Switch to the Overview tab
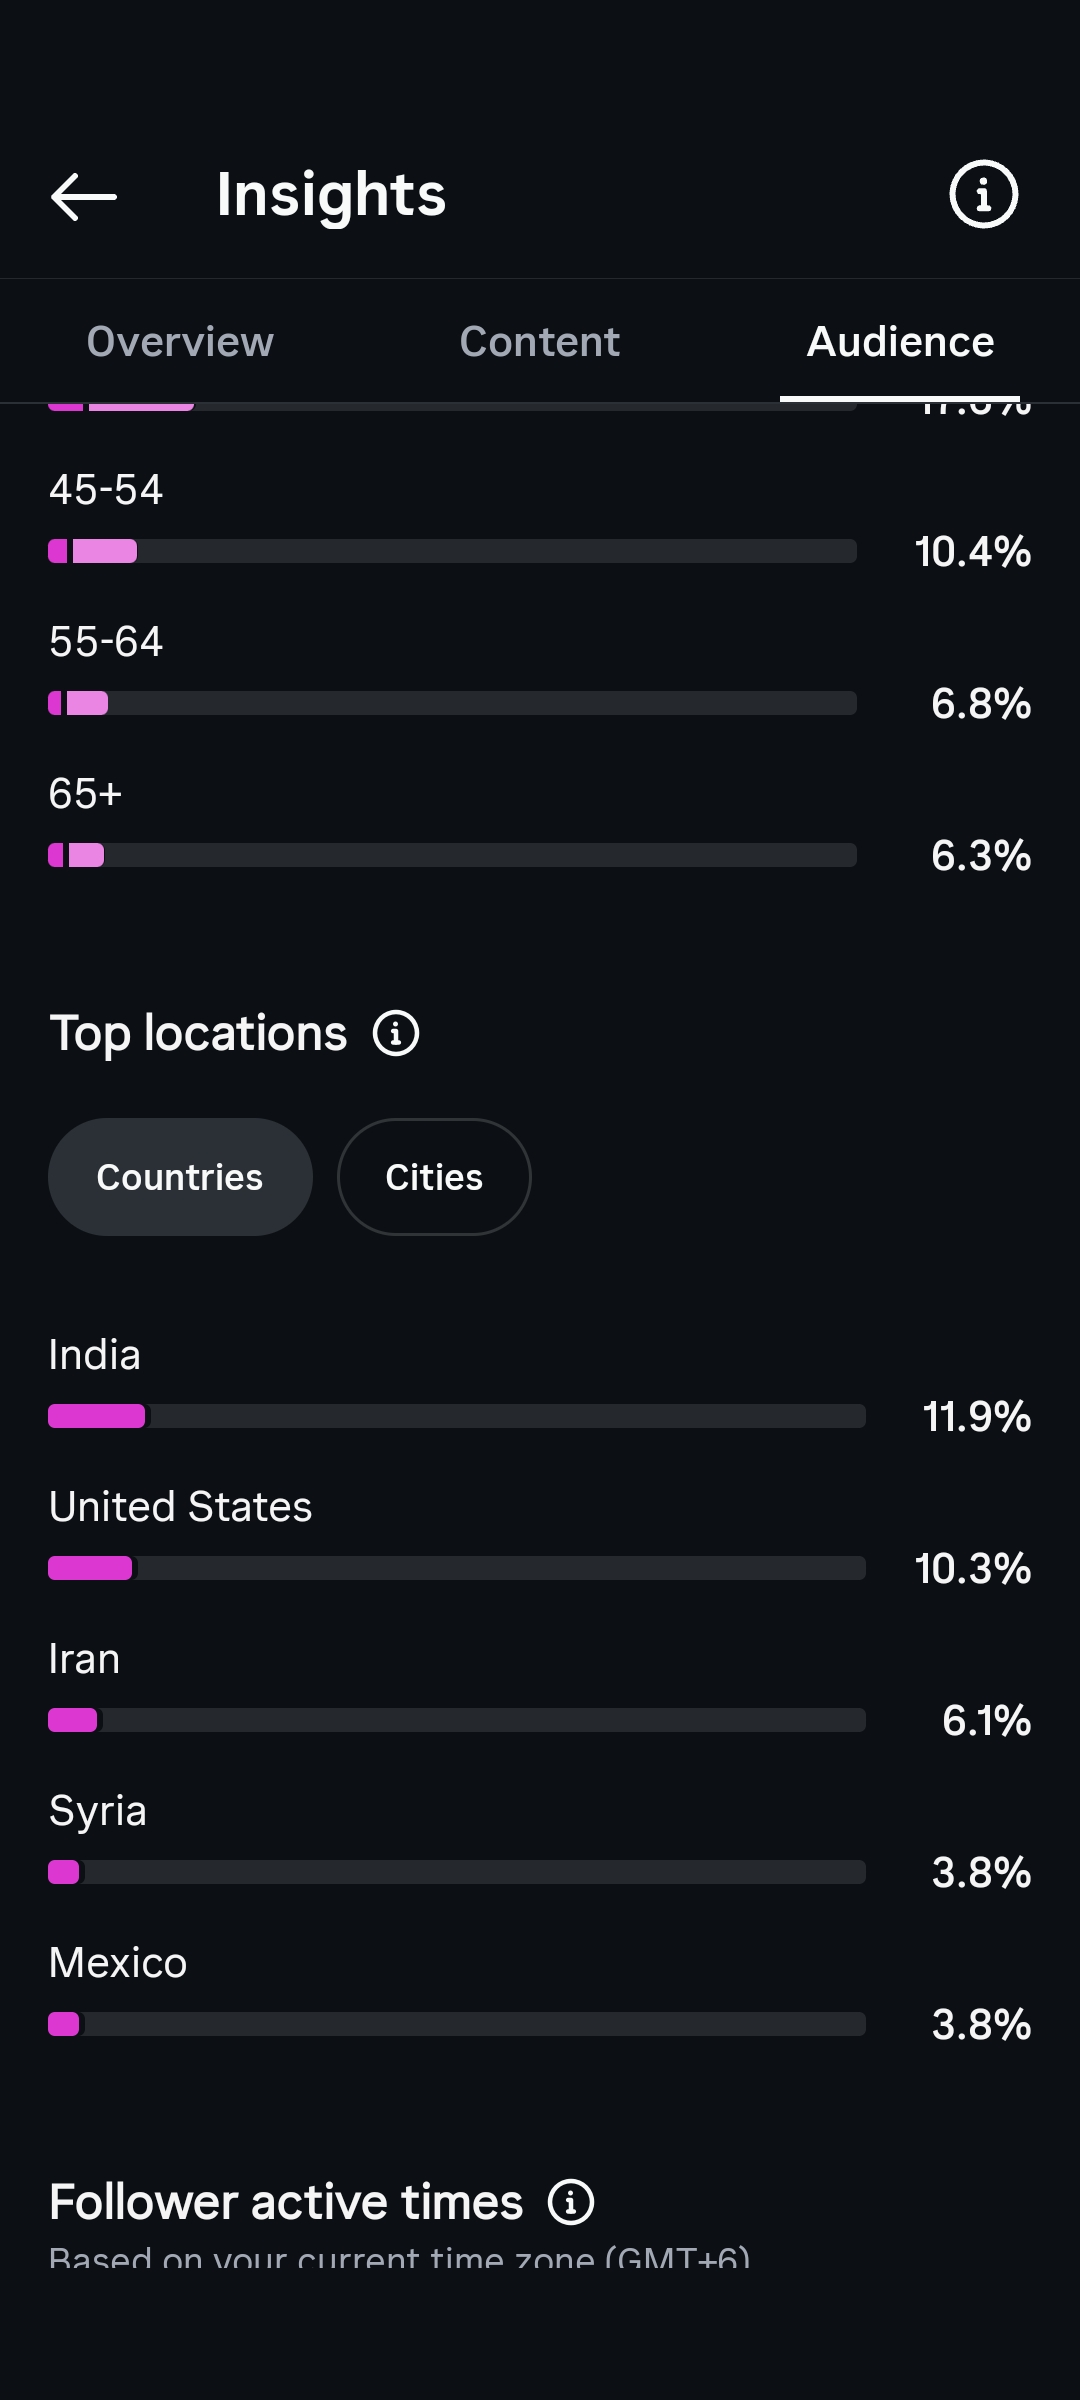Screen dimensions: 1080x2400 (180, 342)
